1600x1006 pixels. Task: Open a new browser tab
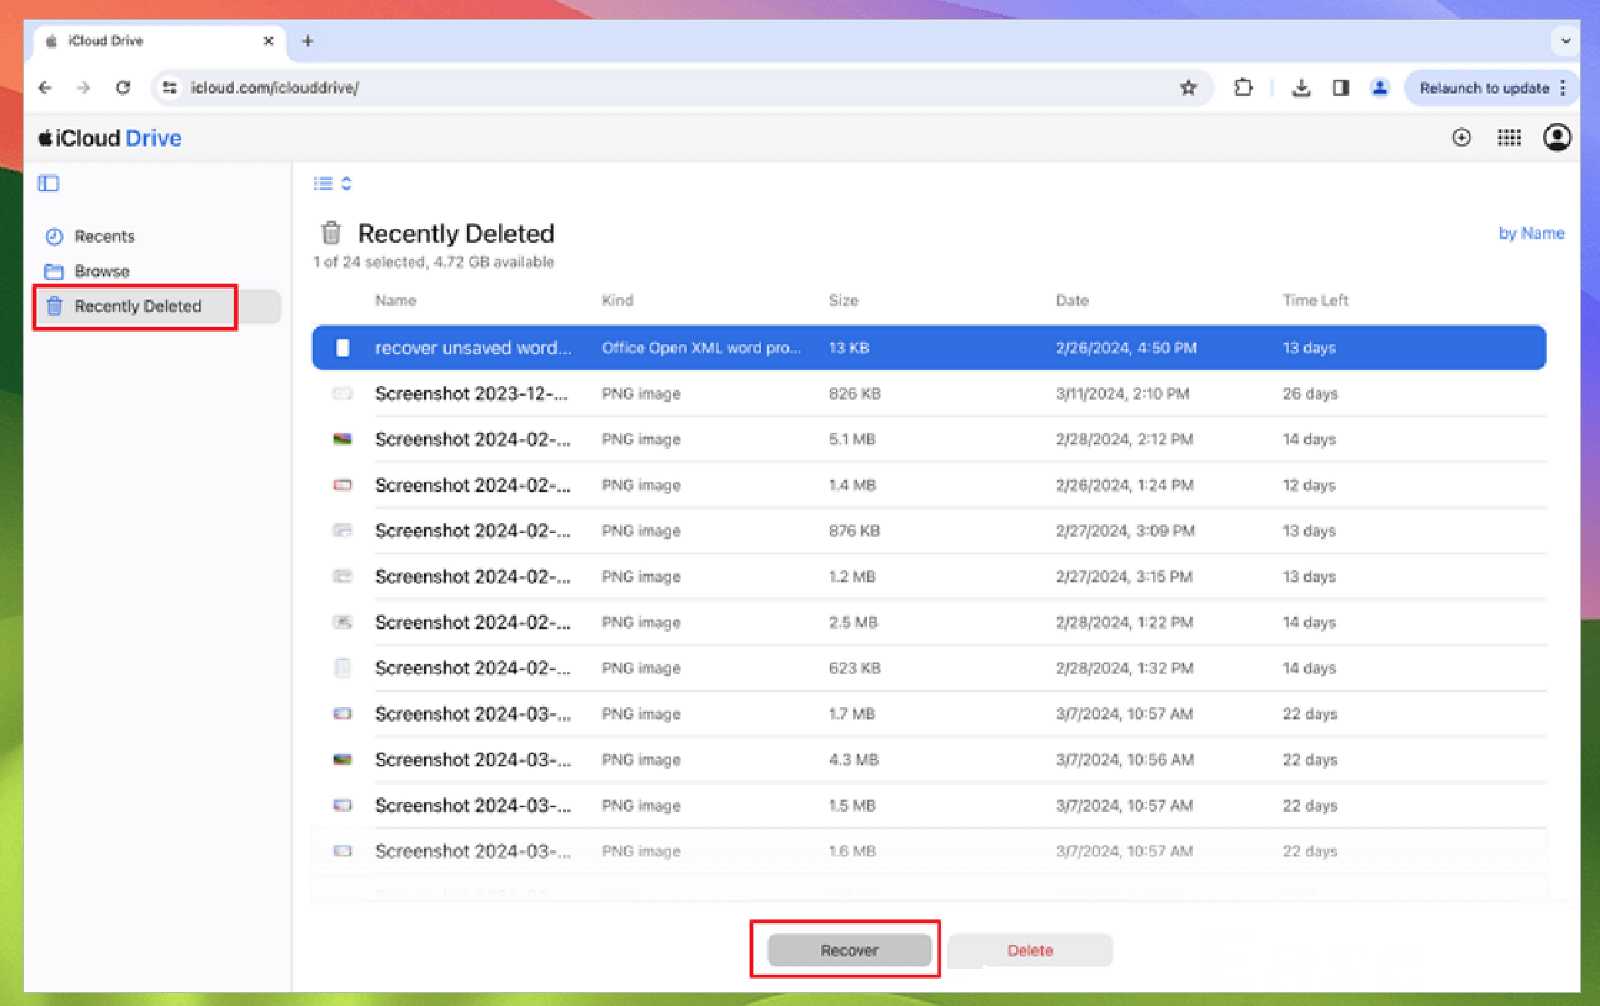click(307, 41)
